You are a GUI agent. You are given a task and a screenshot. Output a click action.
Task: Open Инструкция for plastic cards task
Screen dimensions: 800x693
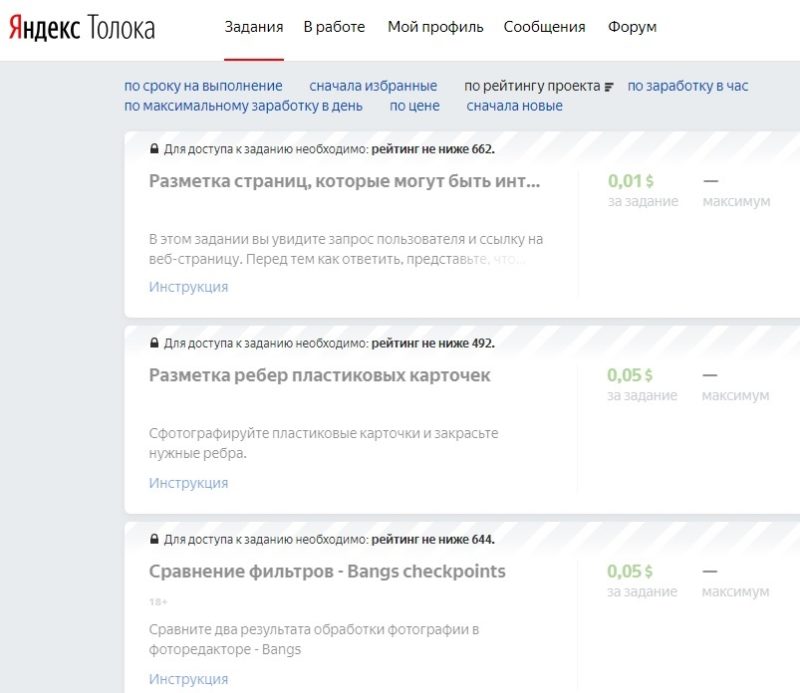click(x=188, y=483)
